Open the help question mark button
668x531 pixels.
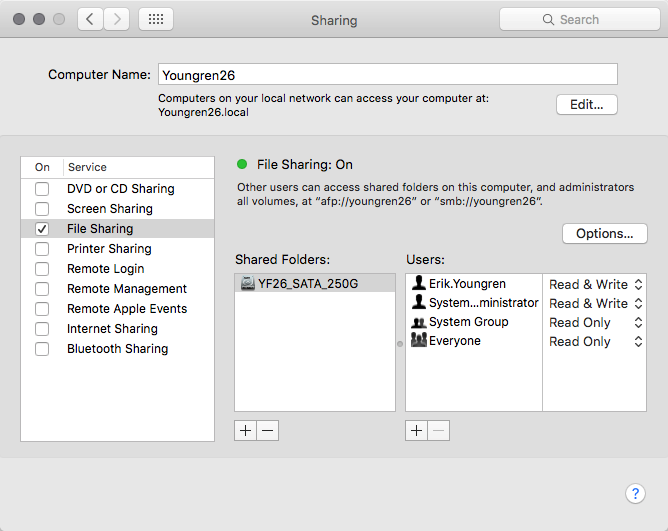[635, 493]
